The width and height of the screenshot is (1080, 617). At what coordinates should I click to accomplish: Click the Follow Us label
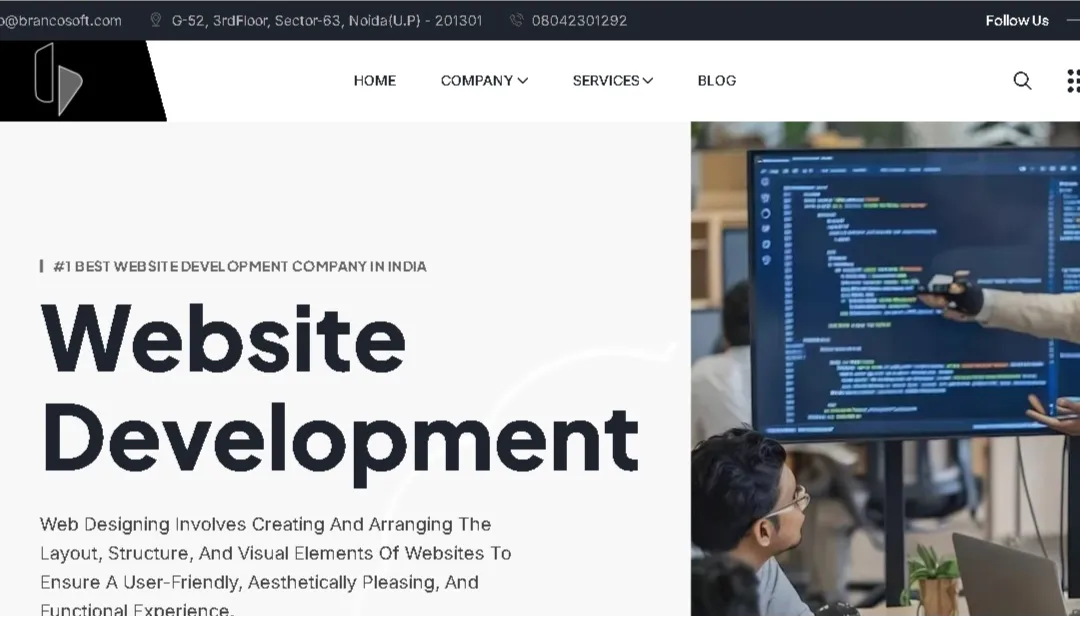pyautogui.click(x=1016, y=20)
